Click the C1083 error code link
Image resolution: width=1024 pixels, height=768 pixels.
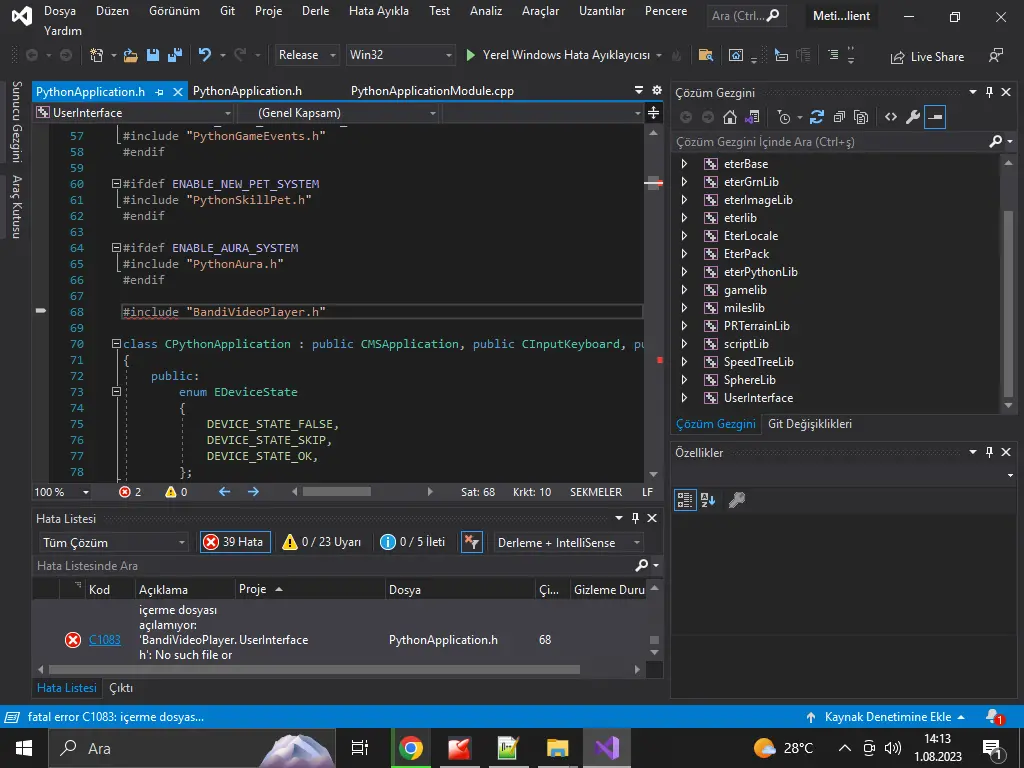click(x=104, y=640)
